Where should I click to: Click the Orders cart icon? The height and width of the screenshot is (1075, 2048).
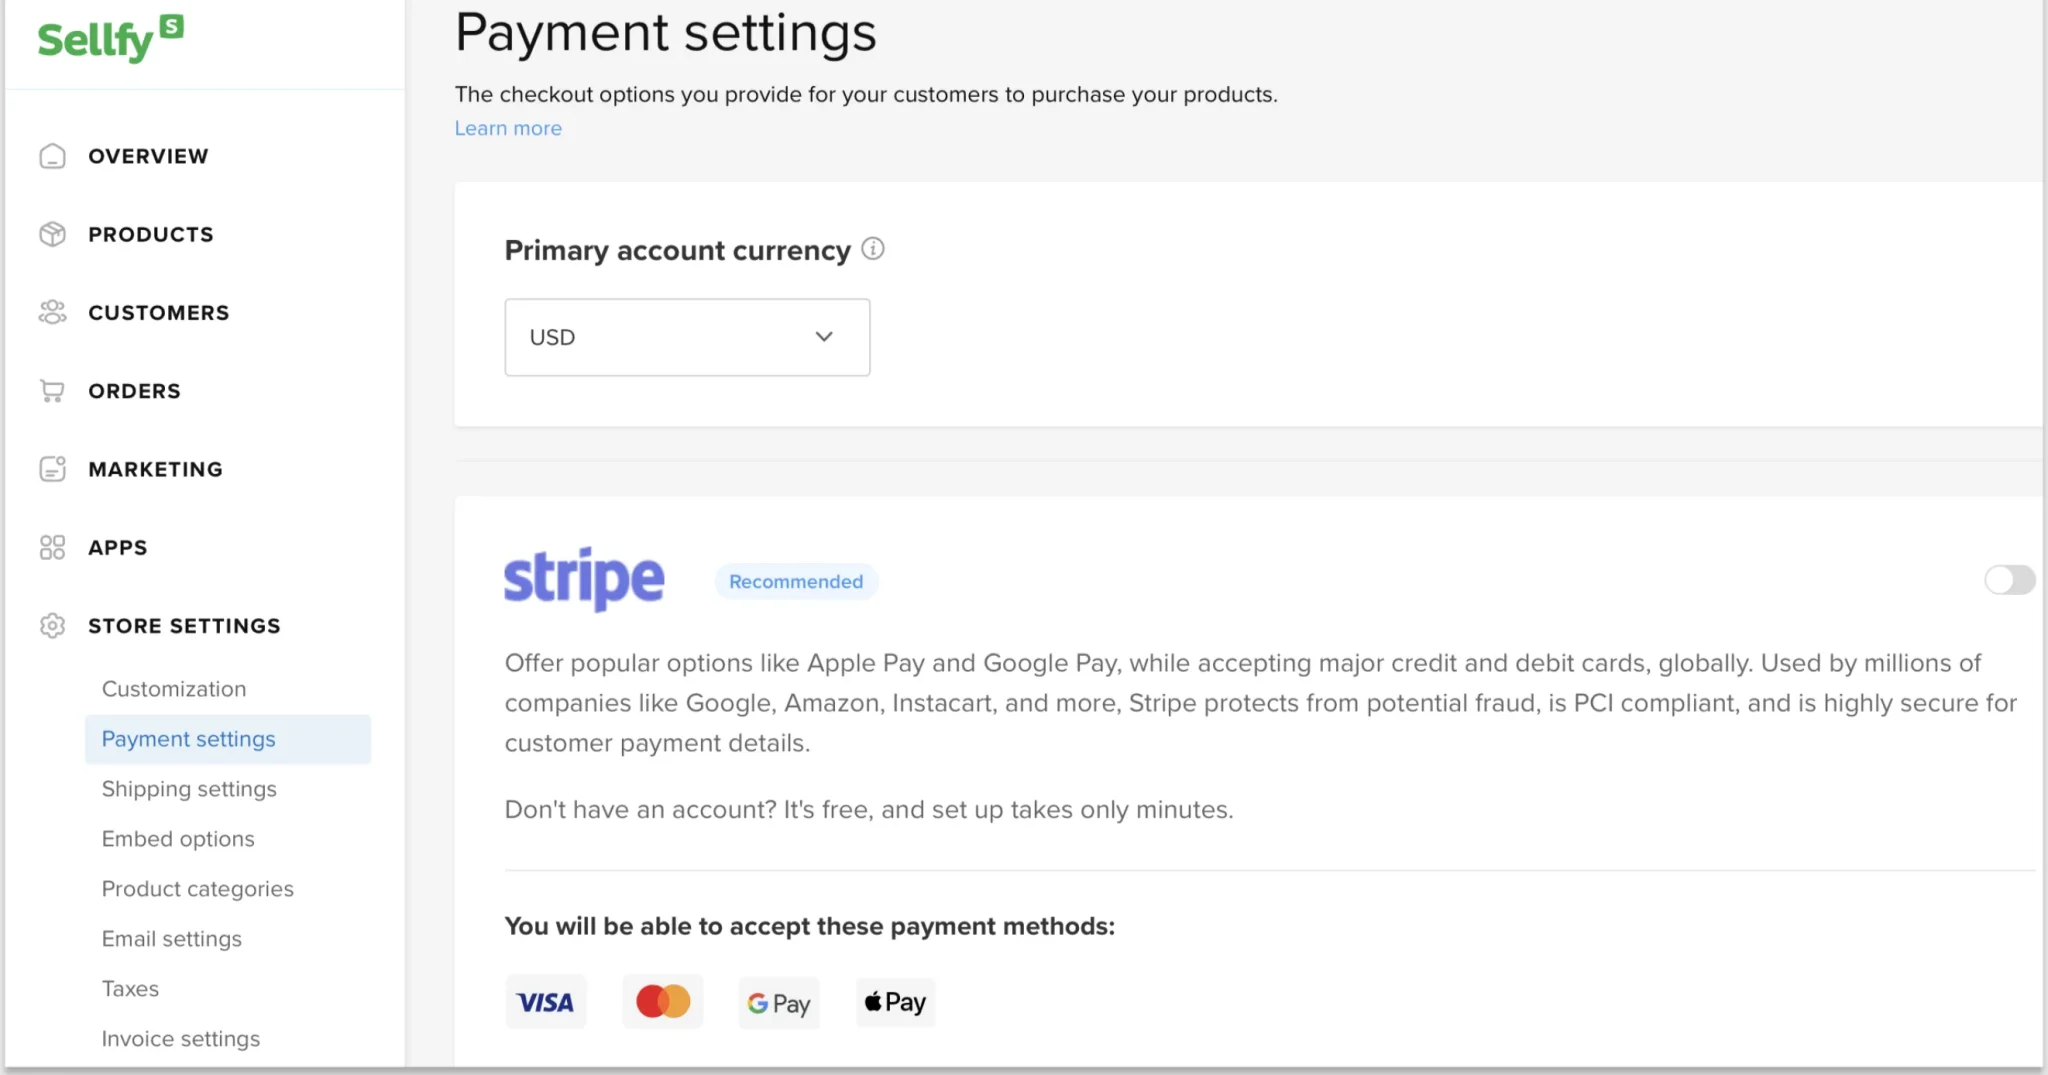[52, 391]
